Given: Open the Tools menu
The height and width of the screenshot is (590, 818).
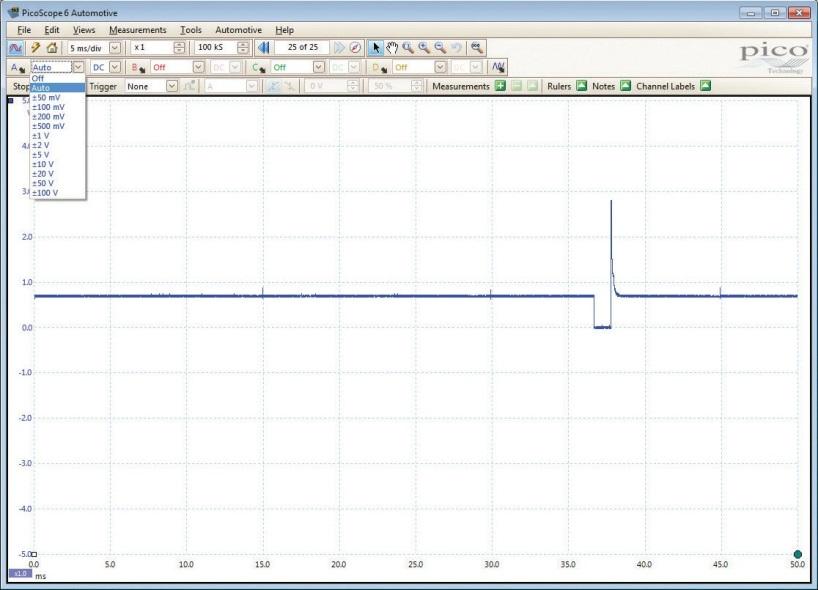Looking at the screenshot, I should [x=191, y=30].
